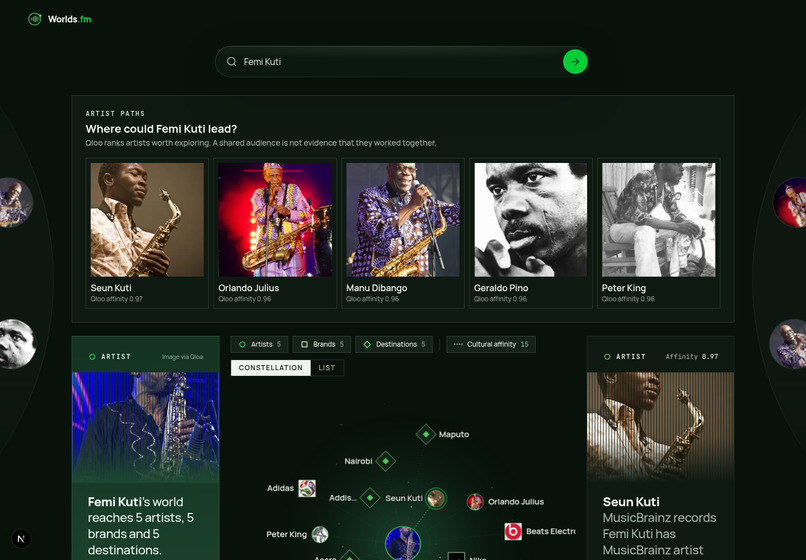Open the Manu Dibango artist path card

coord(402,233)
